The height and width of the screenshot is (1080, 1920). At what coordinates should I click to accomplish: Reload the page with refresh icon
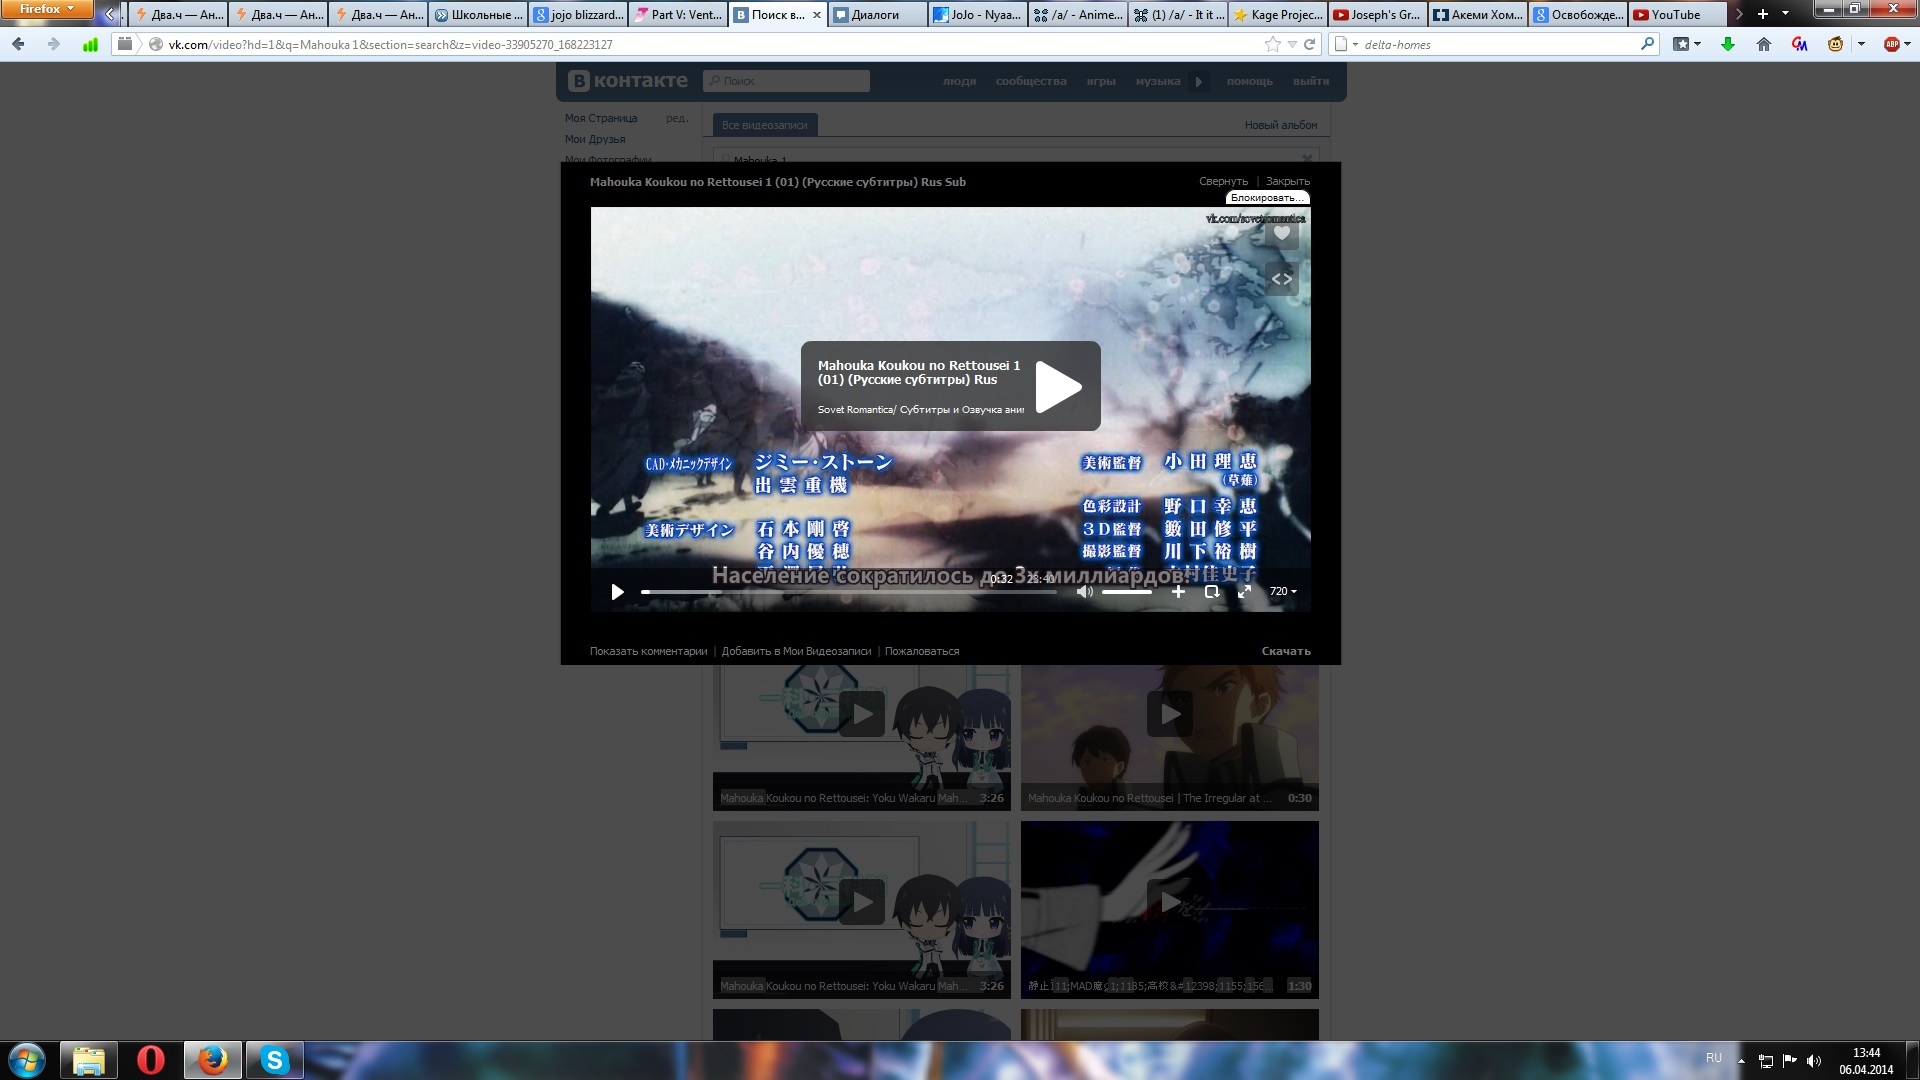[1309, 44]
